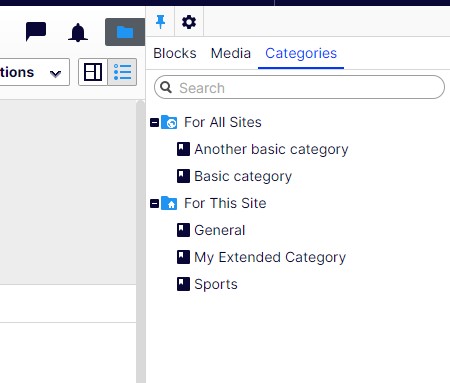Click the icon beside Basic category
450x383 pixels.
pyautogui.click(x=183, y=176)
